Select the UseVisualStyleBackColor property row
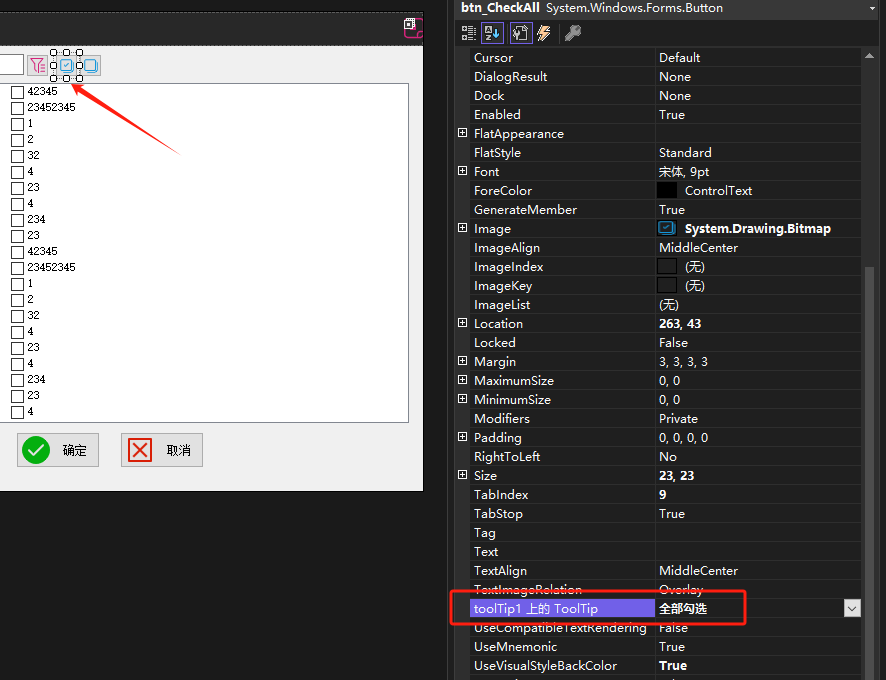This screenshot has height=680, width=886. (x=665, y=665)
